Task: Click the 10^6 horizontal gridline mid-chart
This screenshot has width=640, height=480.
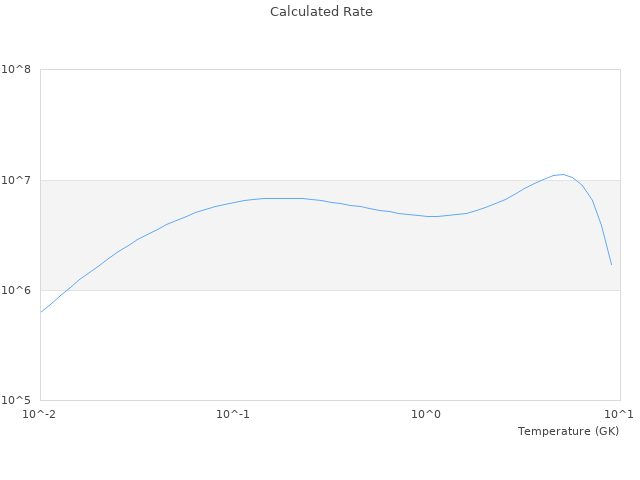Action: [330, 290]
